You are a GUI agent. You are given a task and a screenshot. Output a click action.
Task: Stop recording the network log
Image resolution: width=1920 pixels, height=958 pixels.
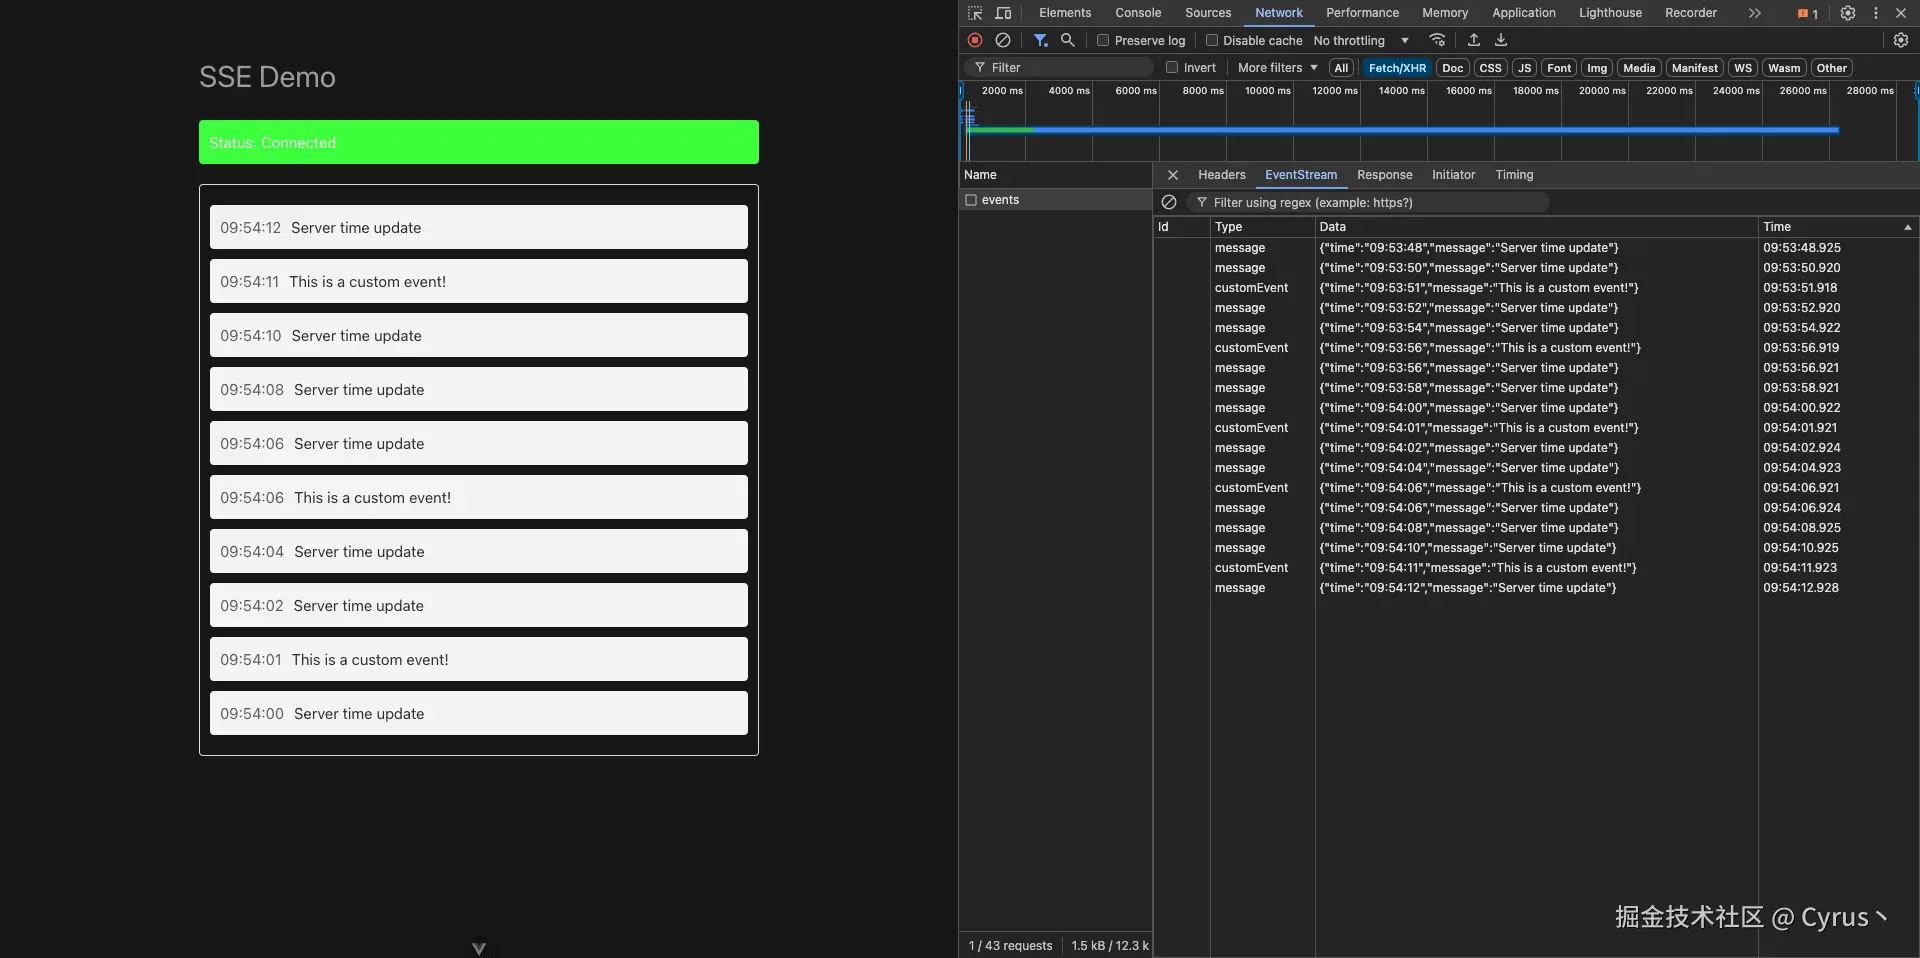coord(975,40)
